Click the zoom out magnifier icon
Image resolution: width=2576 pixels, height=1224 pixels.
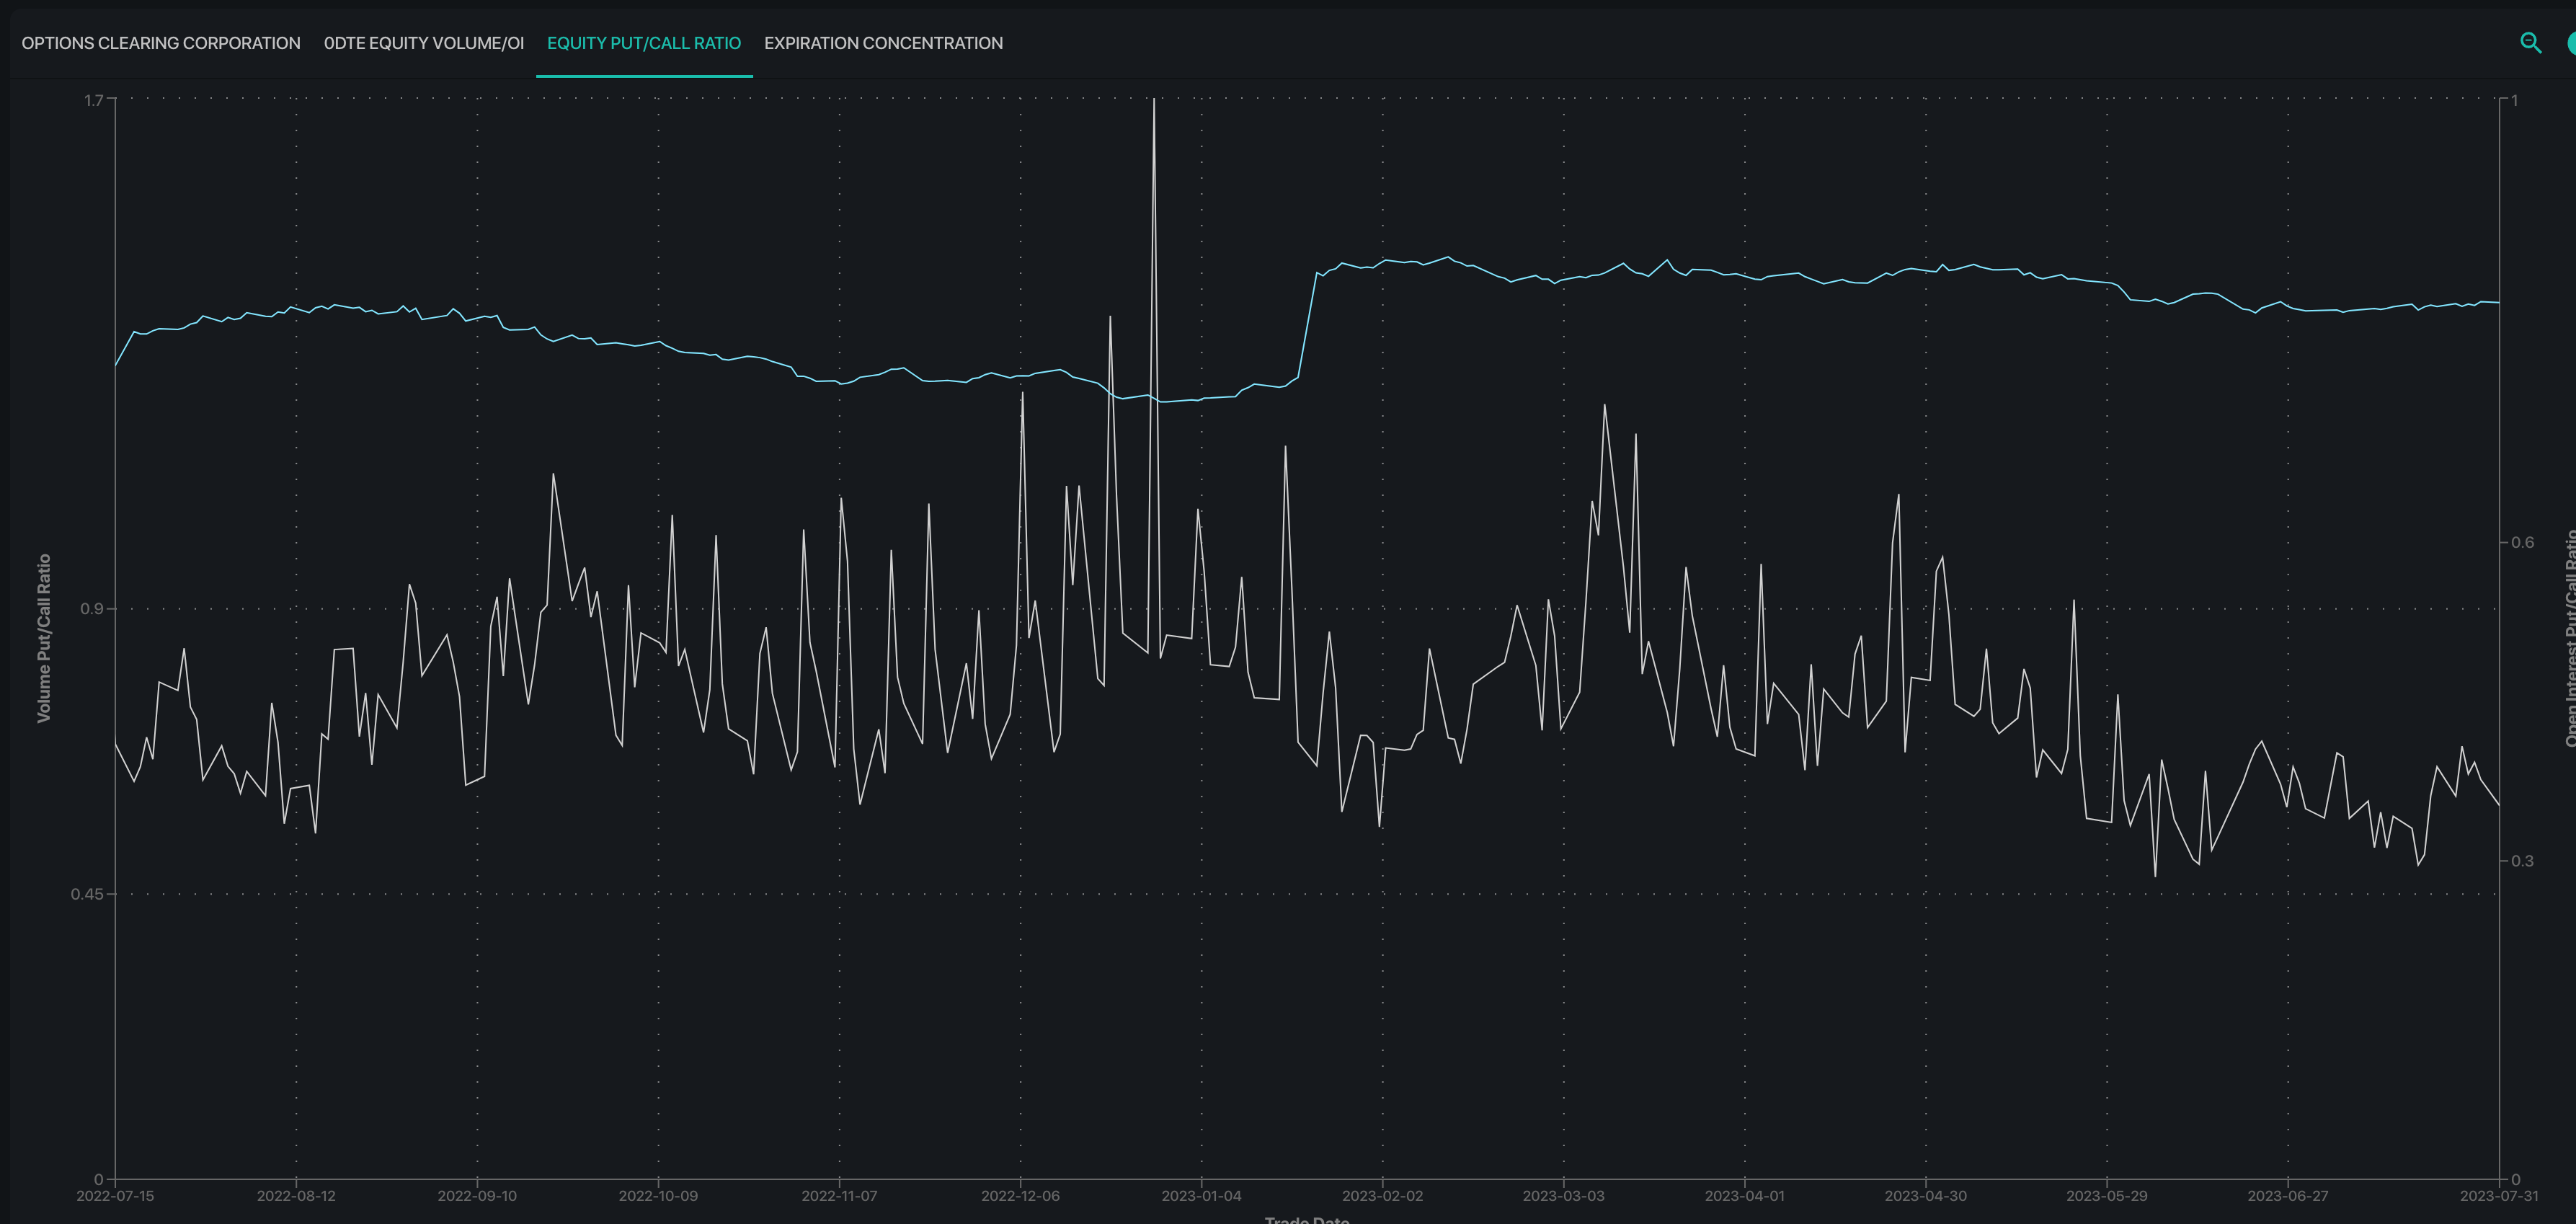coord(2530,43)
